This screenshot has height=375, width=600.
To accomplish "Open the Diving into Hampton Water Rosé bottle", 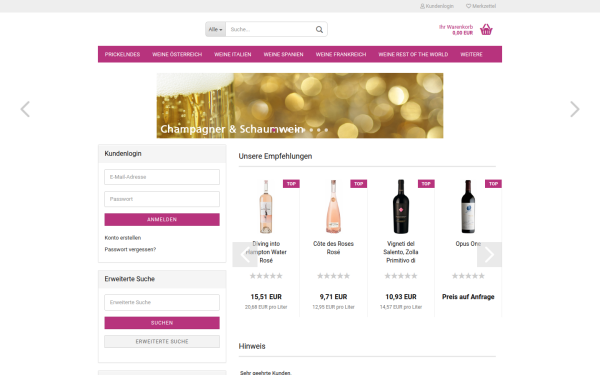I will click(x=266, y=207).
